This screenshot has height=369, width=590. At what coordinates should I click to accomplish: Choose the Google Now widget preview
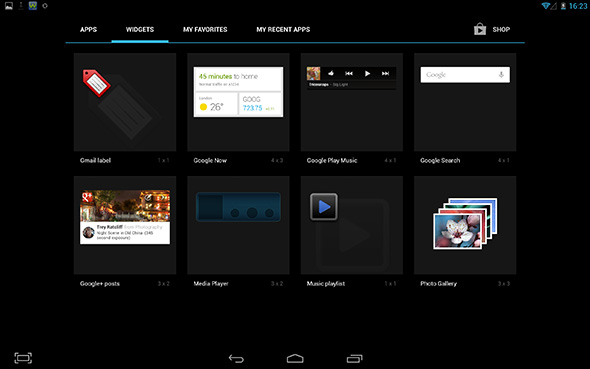(x=238, y=92)
